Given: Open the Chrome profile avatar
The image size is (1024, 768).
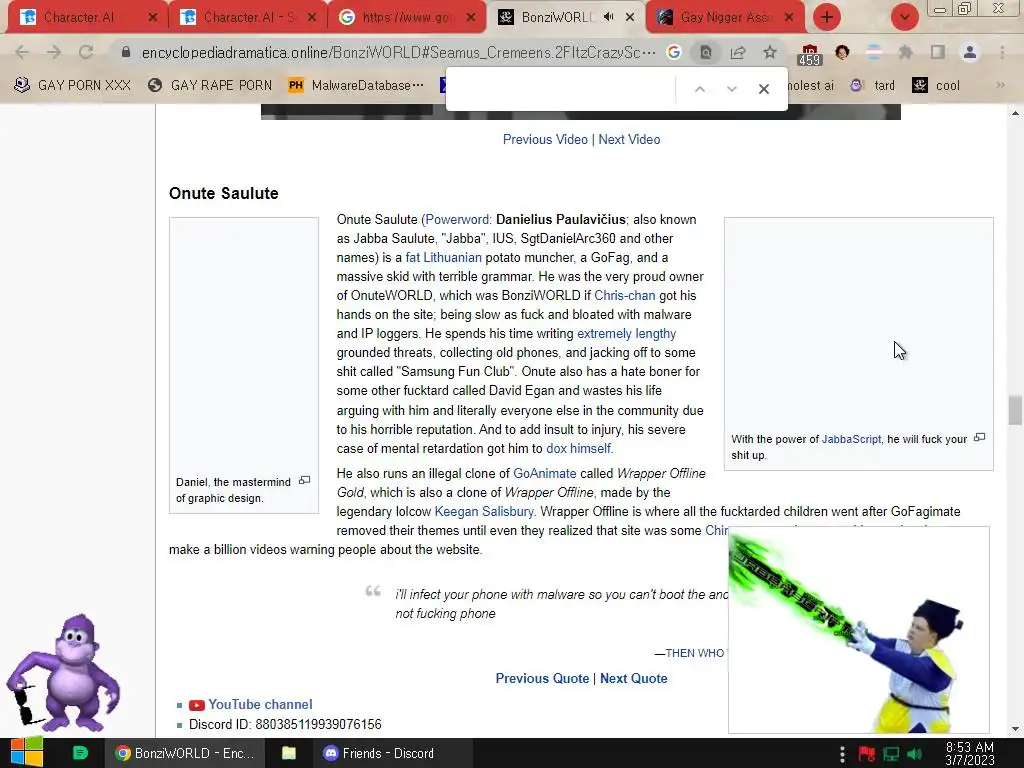Looking at the screenshot, I should pyautogui.click(x=970, y=52).
